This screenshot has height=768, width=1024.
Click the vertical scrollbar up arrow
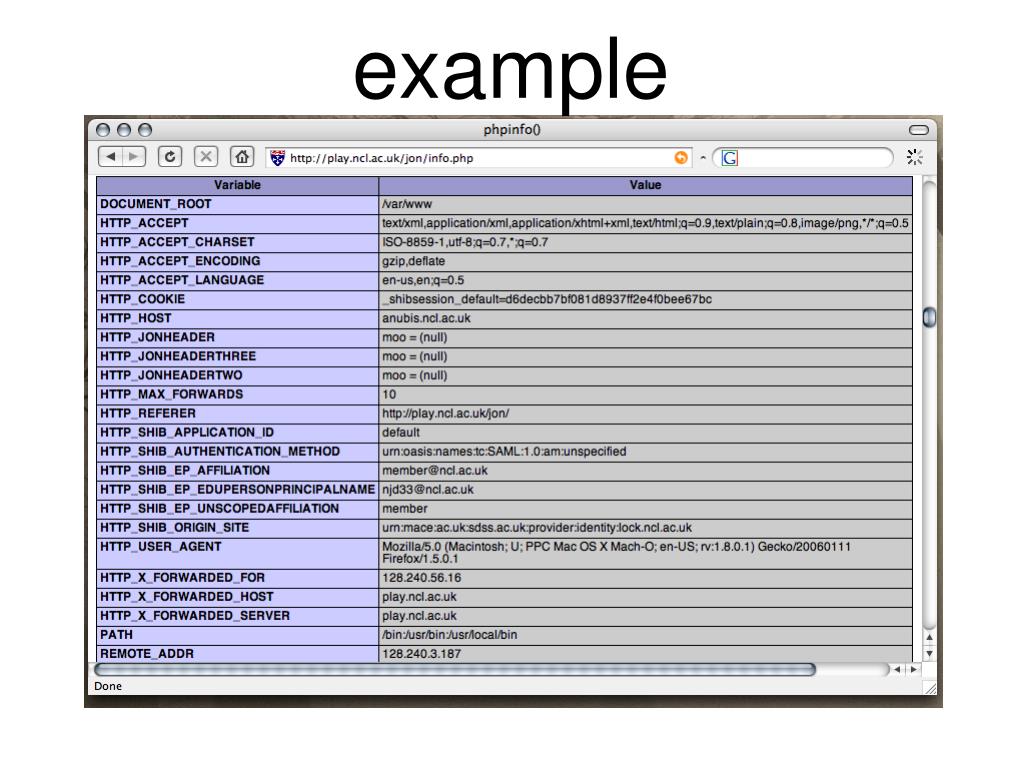[x=929, y=637]
